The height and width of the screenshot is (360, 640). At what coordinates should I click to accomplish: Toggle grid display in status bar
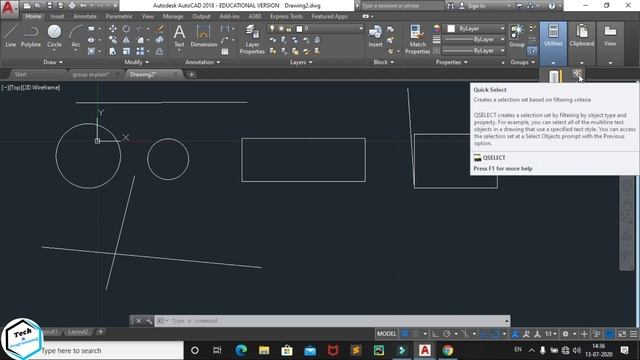coord(404,334)
